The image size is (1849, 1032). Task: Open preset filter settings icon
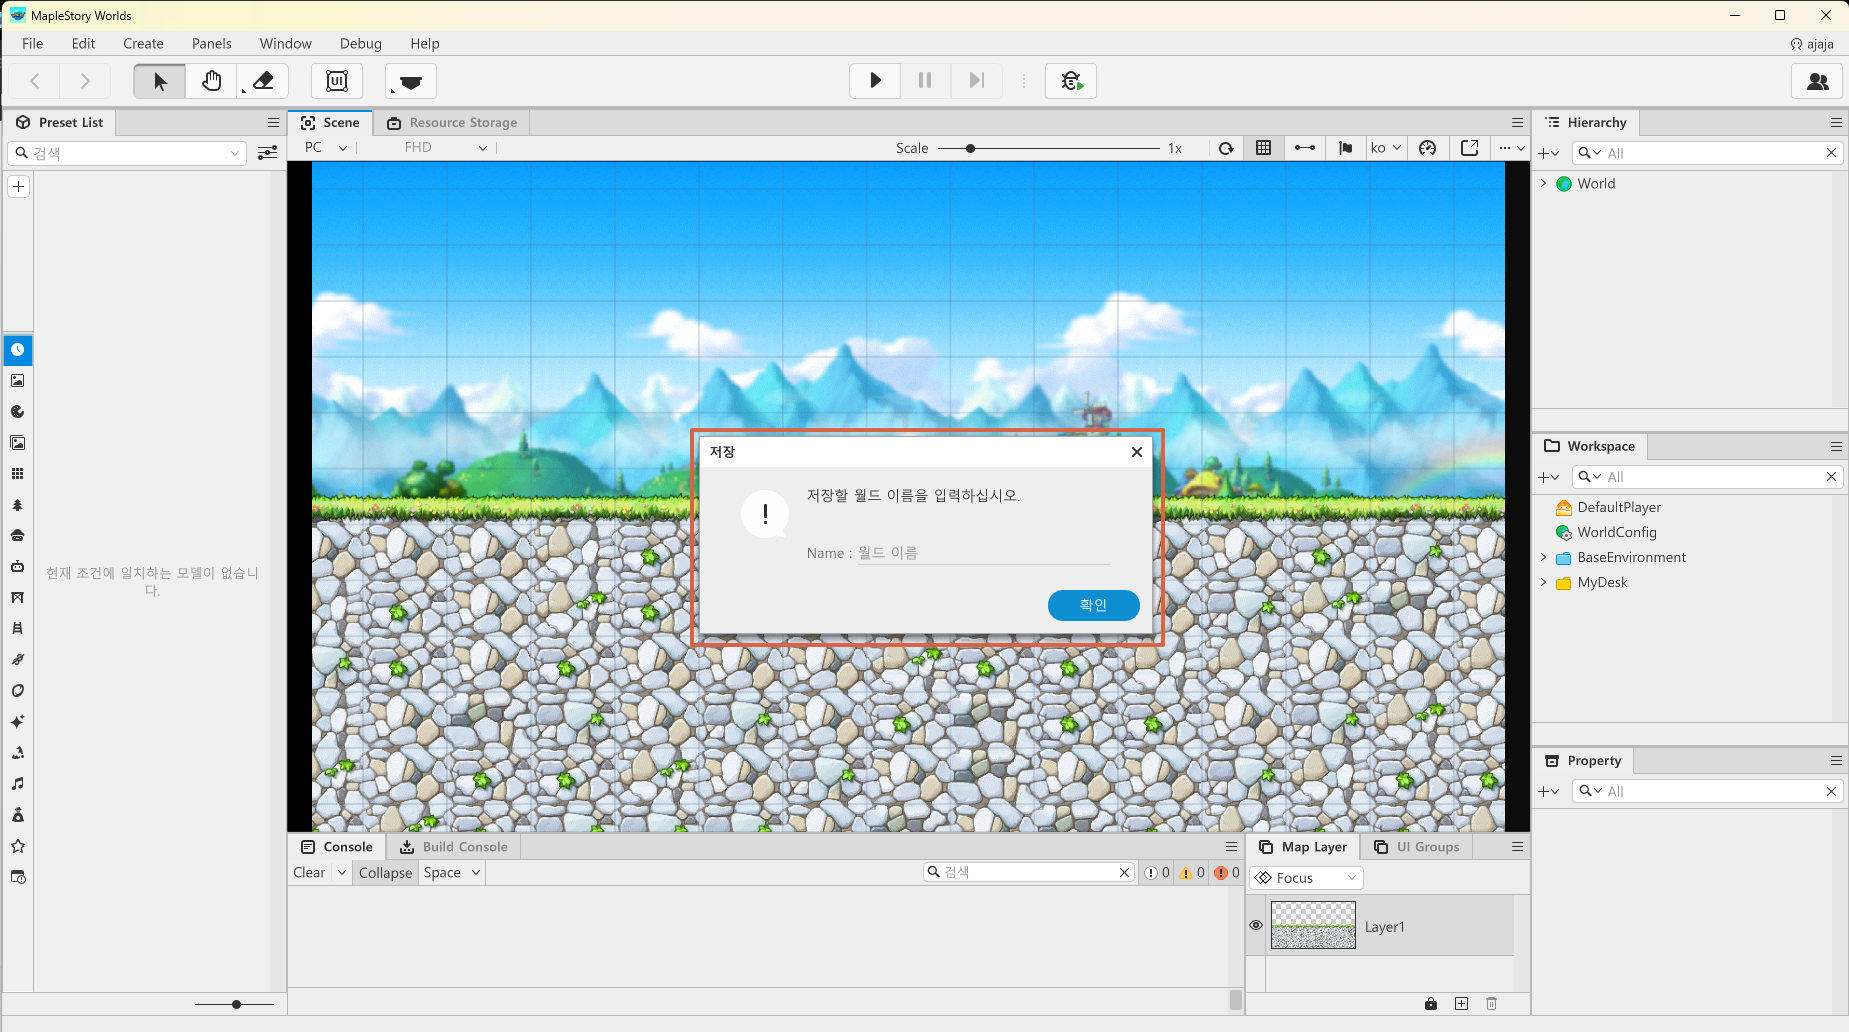pos(267,153)
